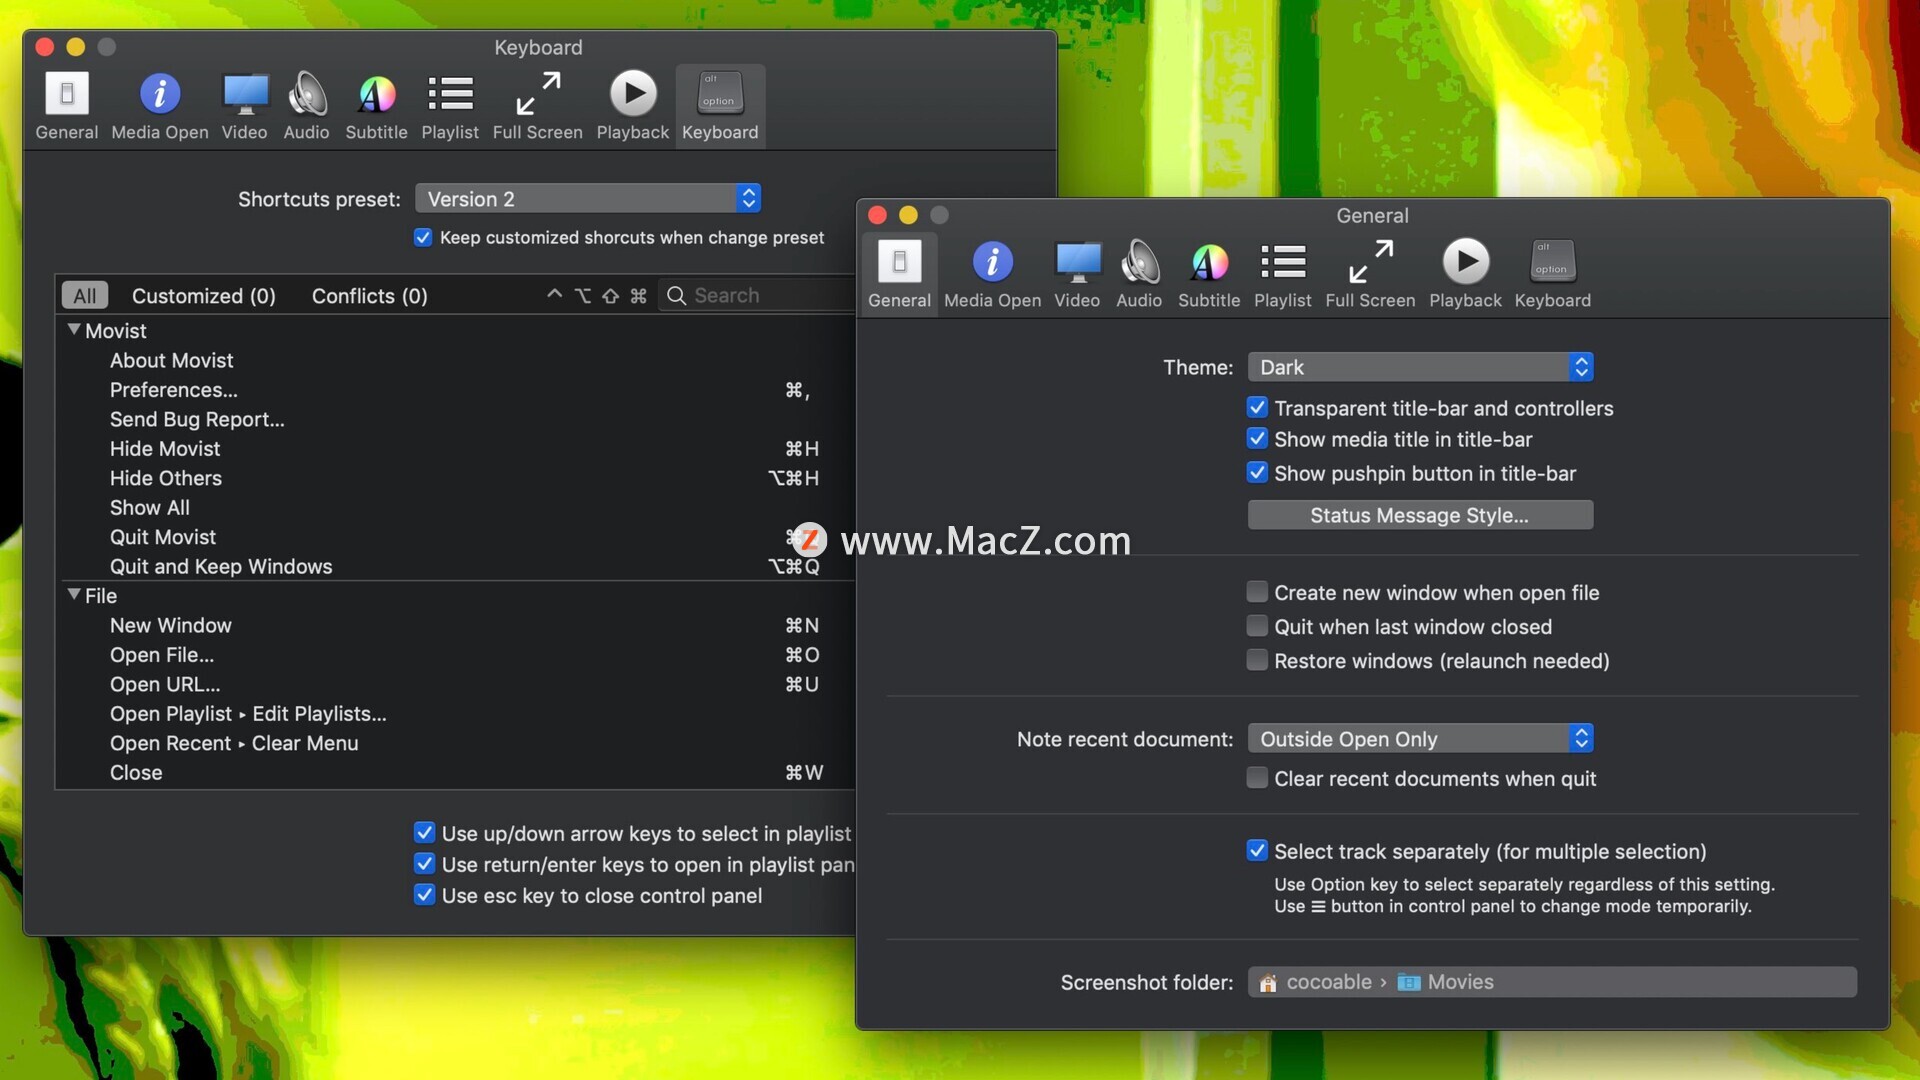Image resolution: width=1920 pixels, height=1080 pixels.
Task: Switch to Customized (0) tab
Action: click(203, 295)
